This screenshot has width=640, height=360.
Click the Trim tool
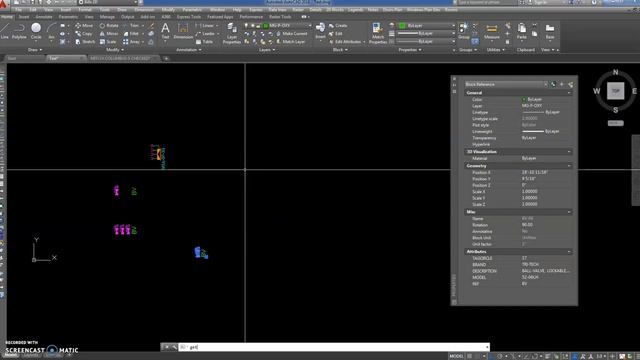[131, 25]
